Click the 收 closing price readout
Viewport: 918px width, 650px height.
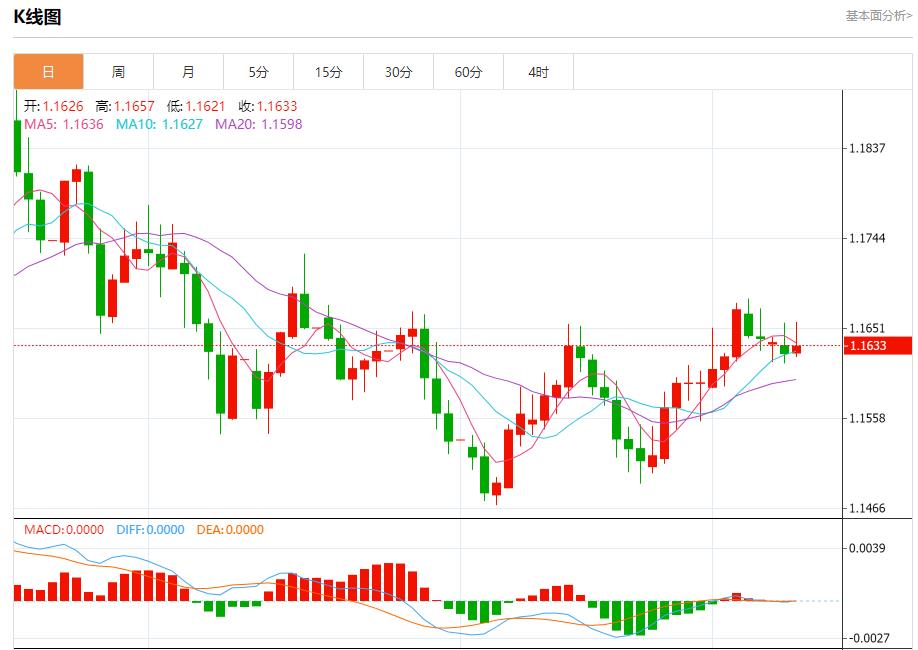267,106
